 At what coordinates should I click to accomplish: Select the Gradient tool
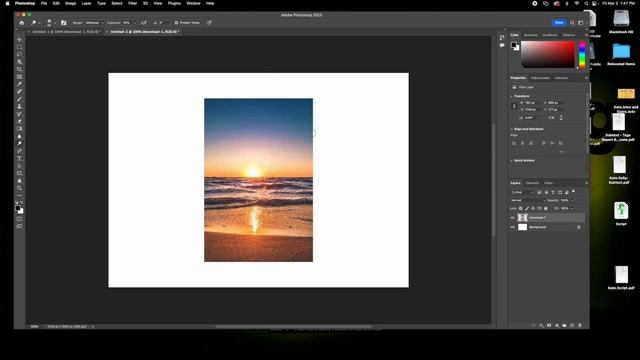click(x=20, y=129)
